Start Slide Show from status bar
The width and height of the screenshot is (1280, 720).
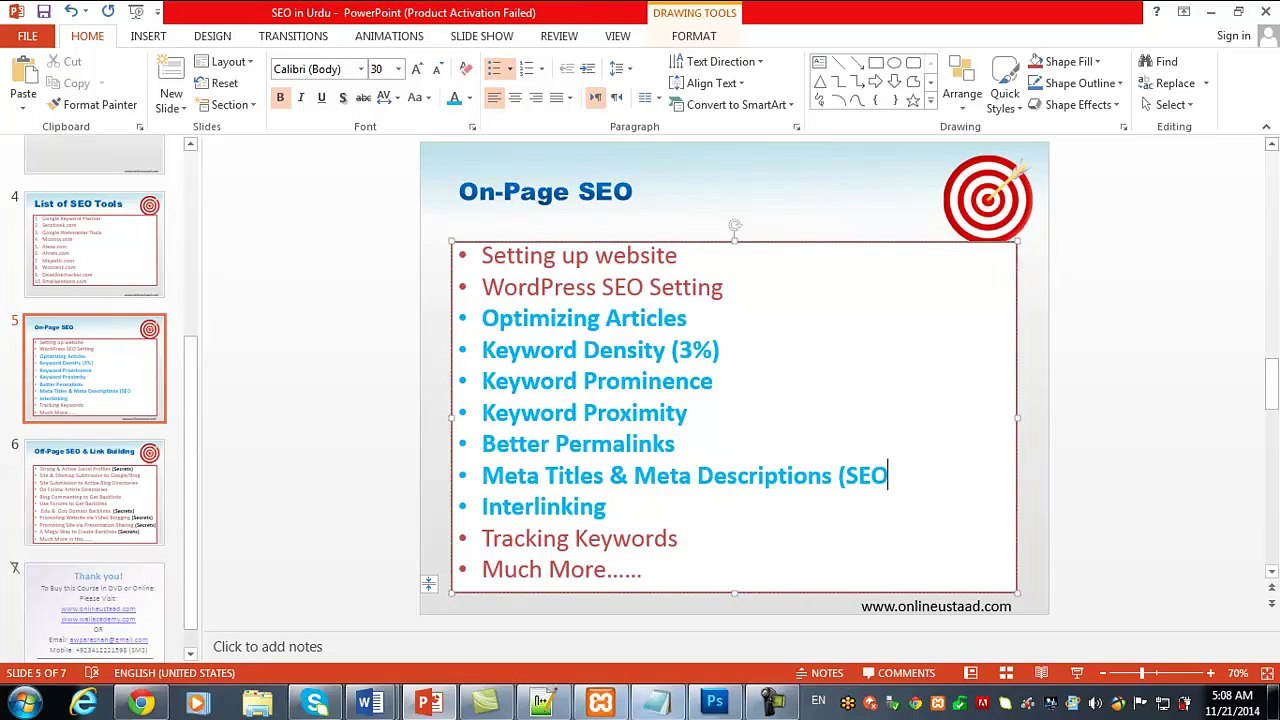click(x=1077, y=673)
